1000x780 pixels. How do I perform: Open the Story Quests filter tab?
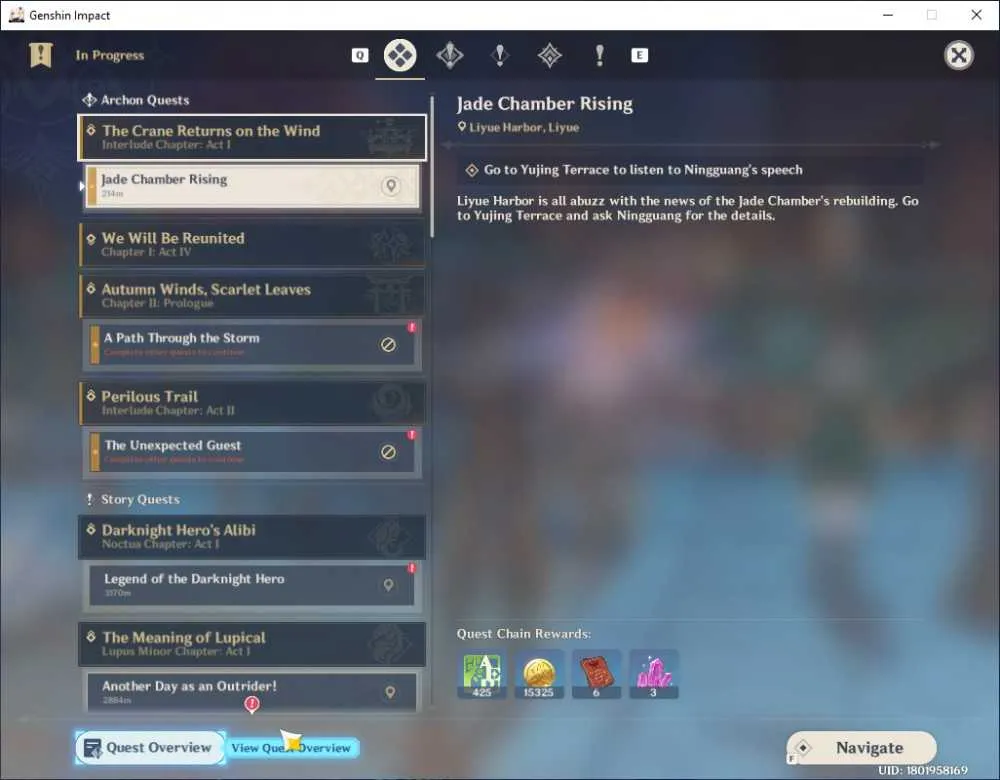pyautogui.click(x=499, y=55)
